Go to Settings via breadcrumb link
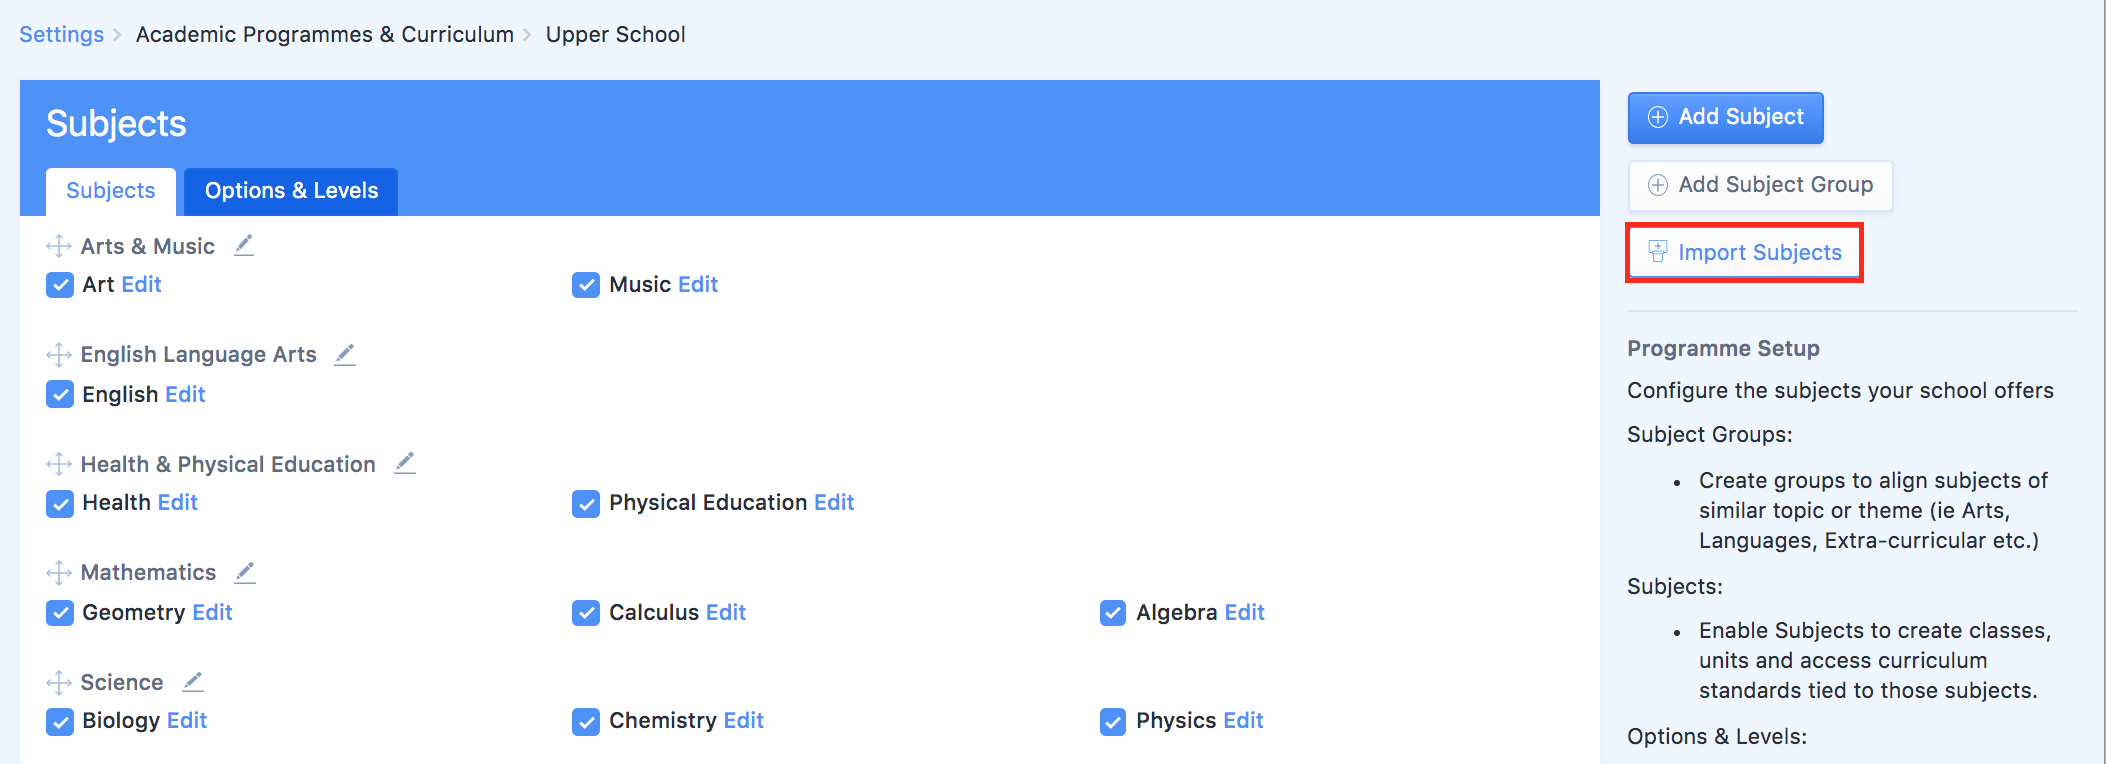2106x764 pixels. [62, 35]
